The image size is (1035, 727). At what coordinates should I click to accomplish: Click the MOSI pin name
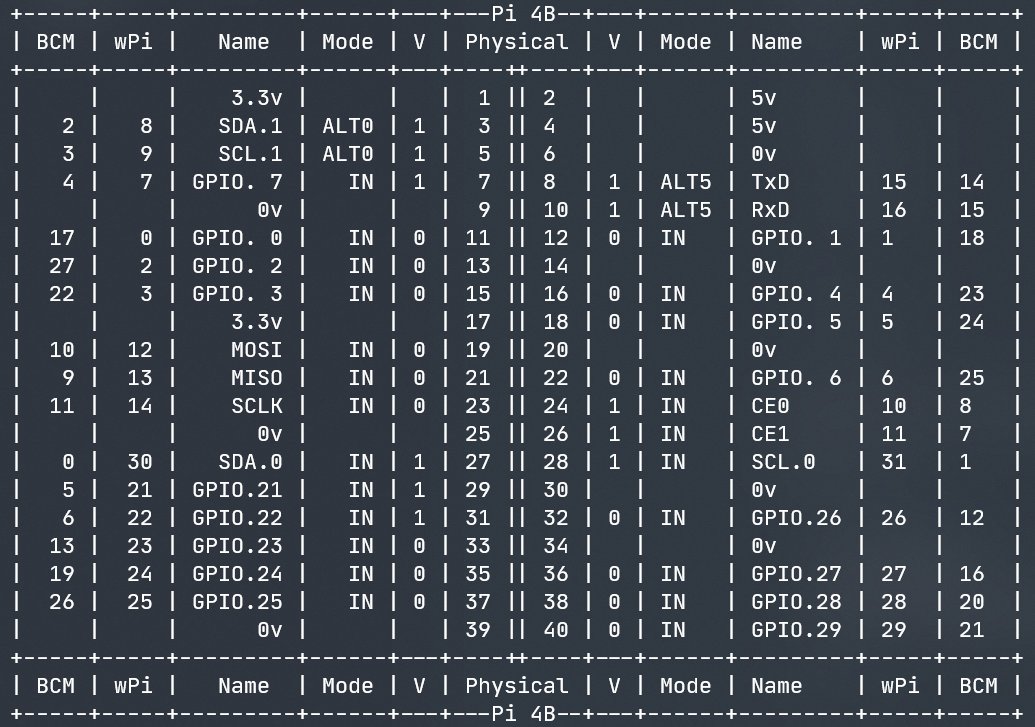(x=257, y=350)
